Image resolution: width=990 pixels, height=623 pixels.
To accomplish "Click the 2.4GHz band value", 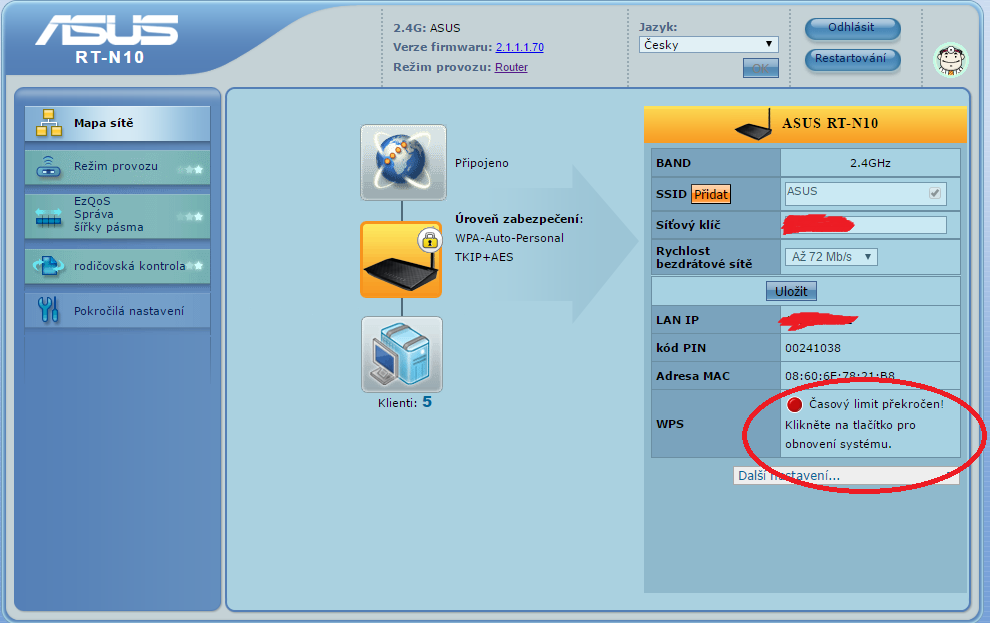I will coord(870,163).
